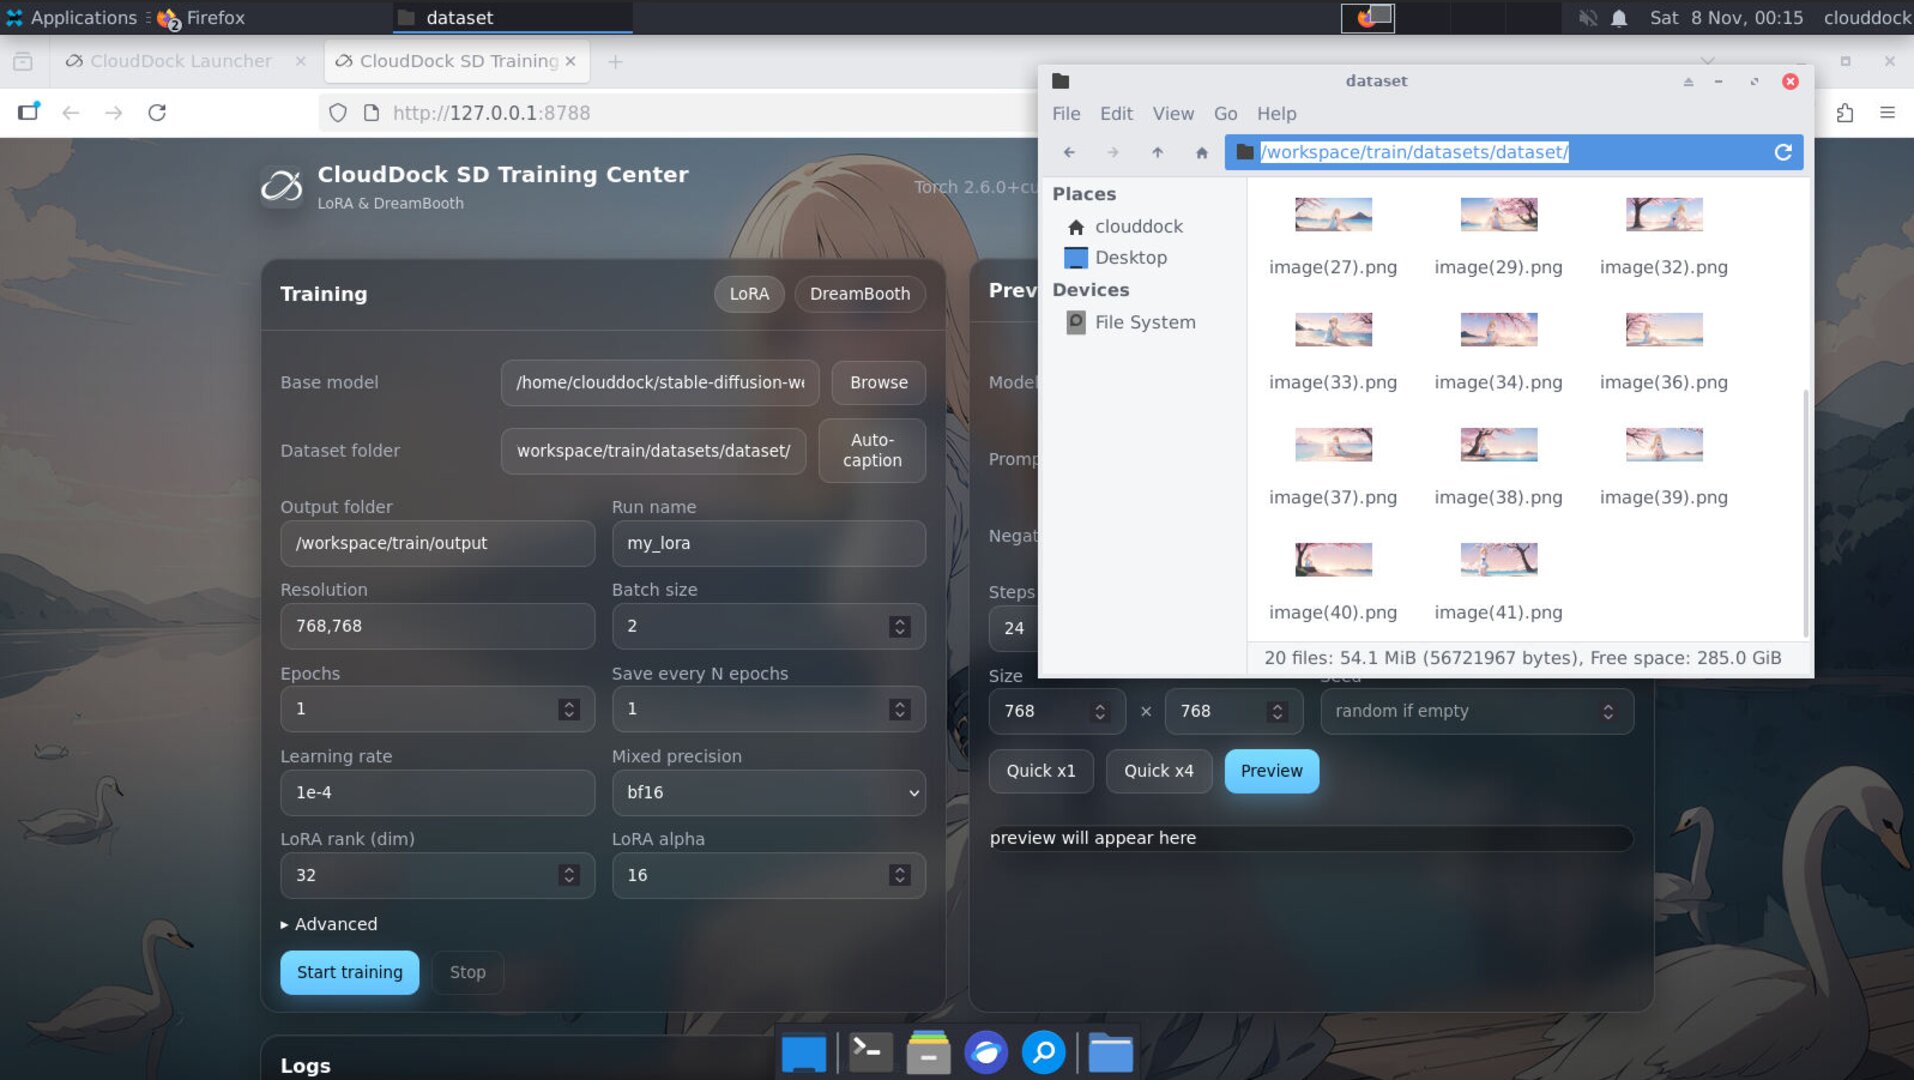The image size is (1914, 1080).
Task: Click the Start training button
Action: 349,972
